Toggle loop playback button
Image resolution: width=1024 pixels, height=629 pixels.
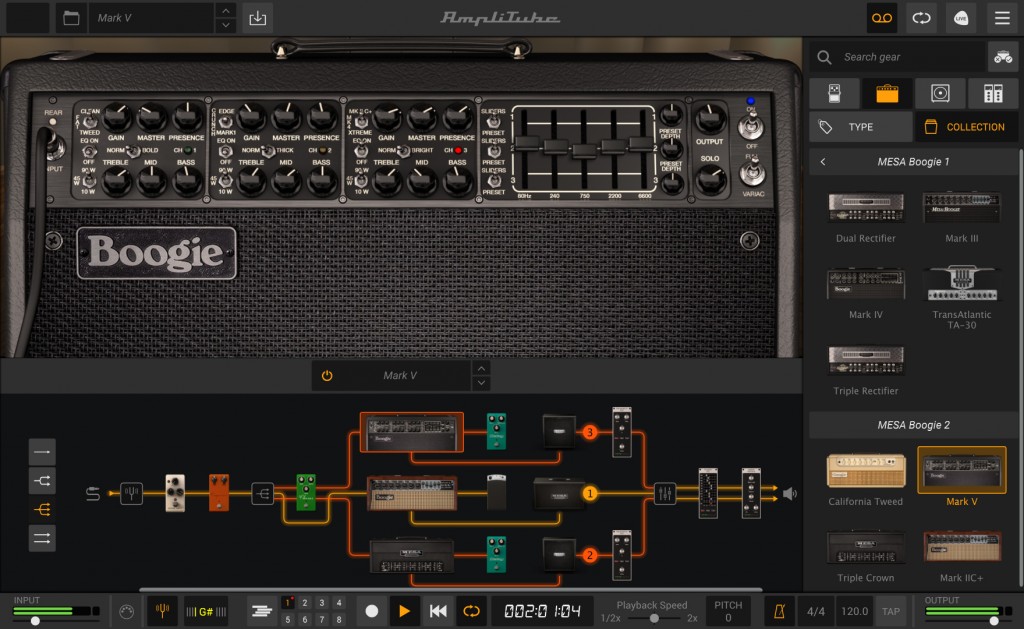tap(471, 611)
